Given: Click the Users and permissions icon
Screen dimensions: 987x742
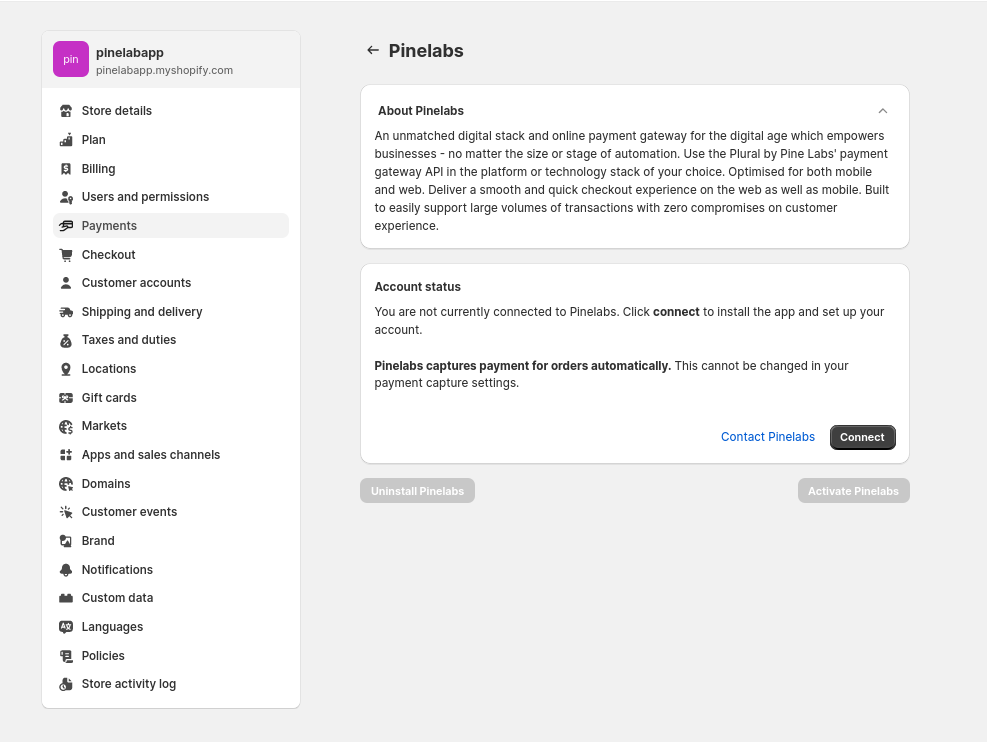Looking at the screenshot, I should tap(66, 197).
